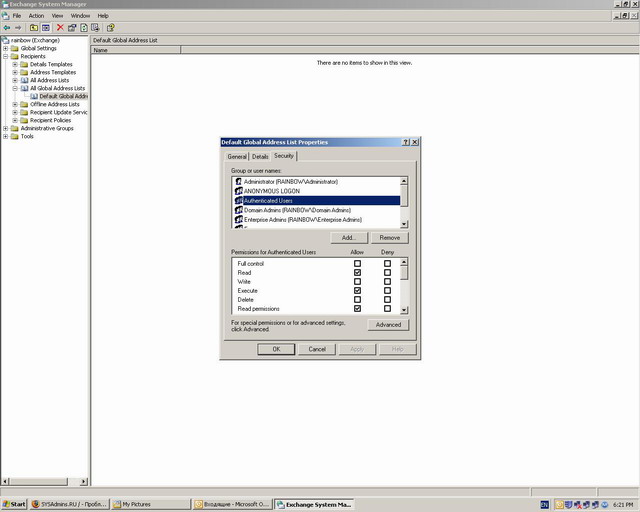Expand the Details Templates node
The image size is (640, 512).
coord(15,64)
